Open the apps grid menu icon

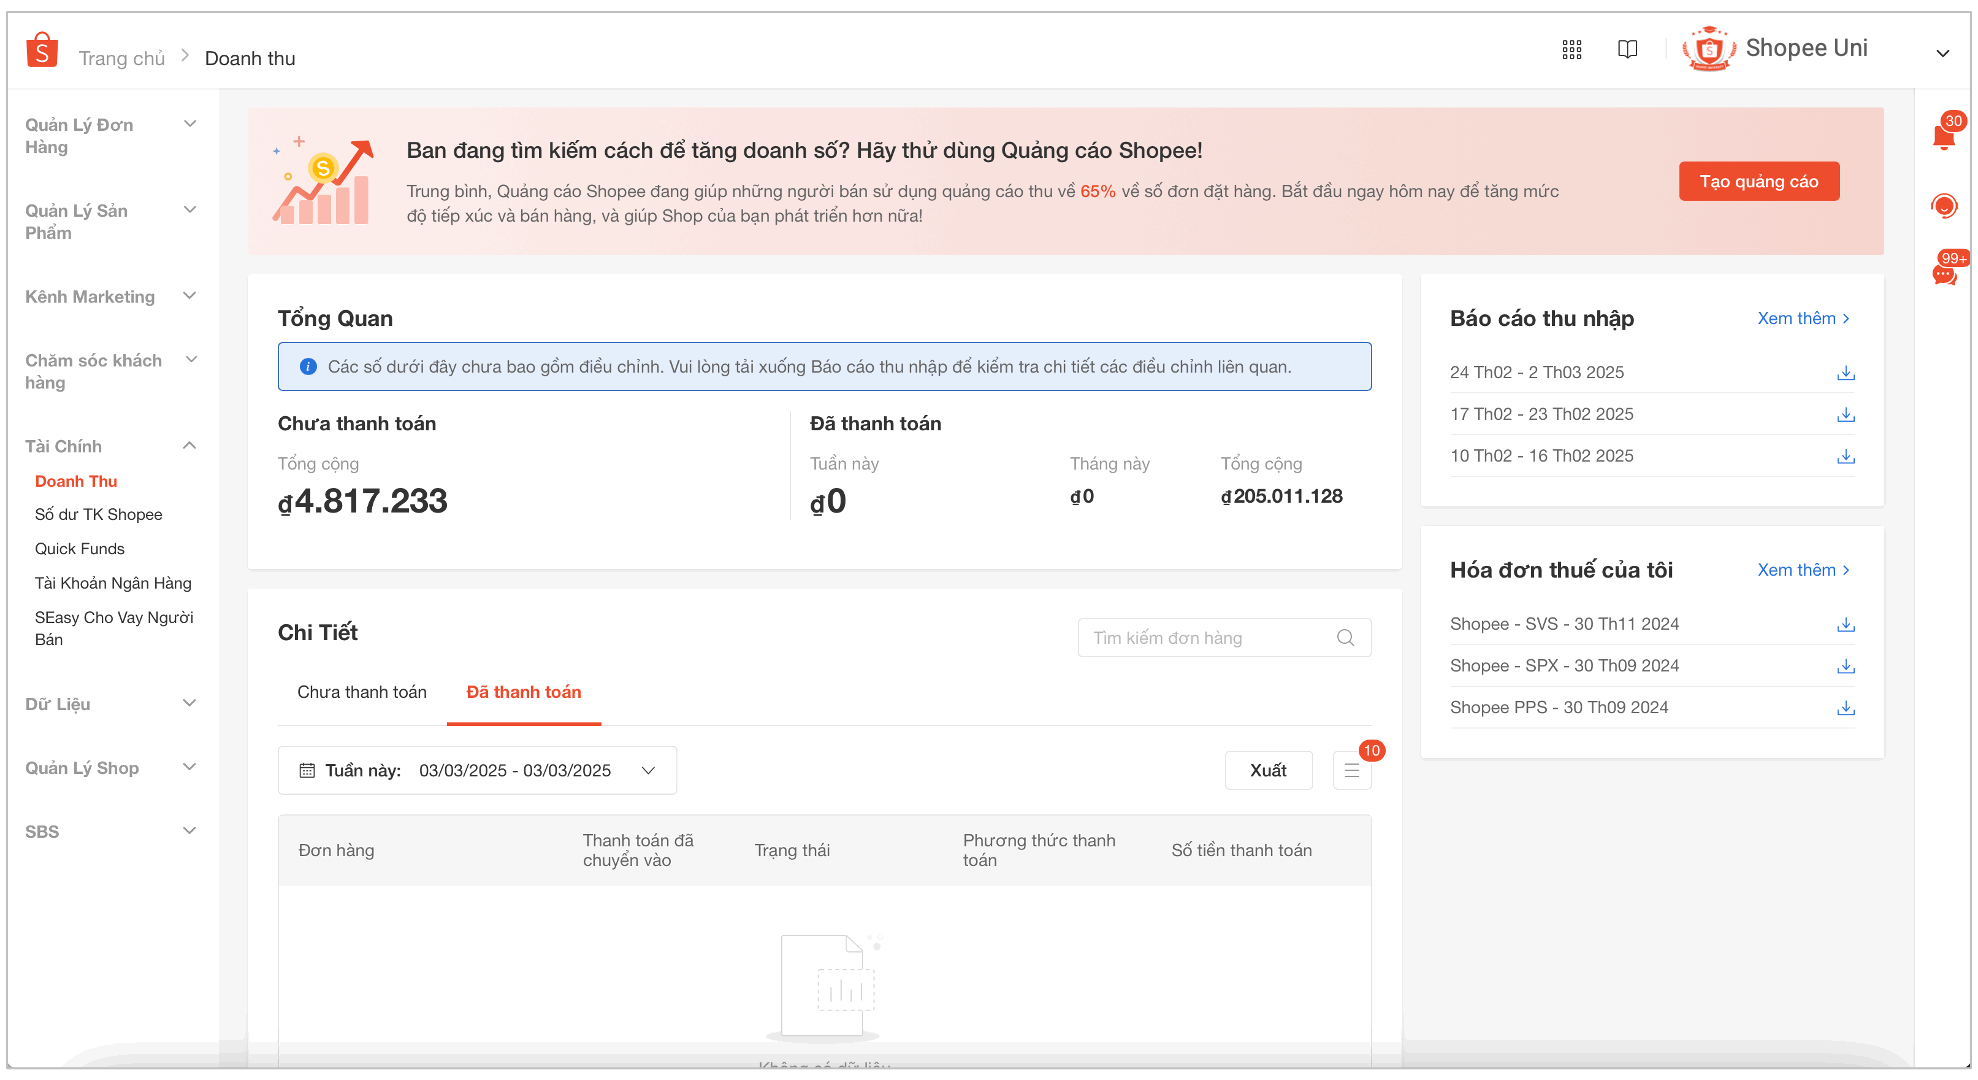(1572, 50)
